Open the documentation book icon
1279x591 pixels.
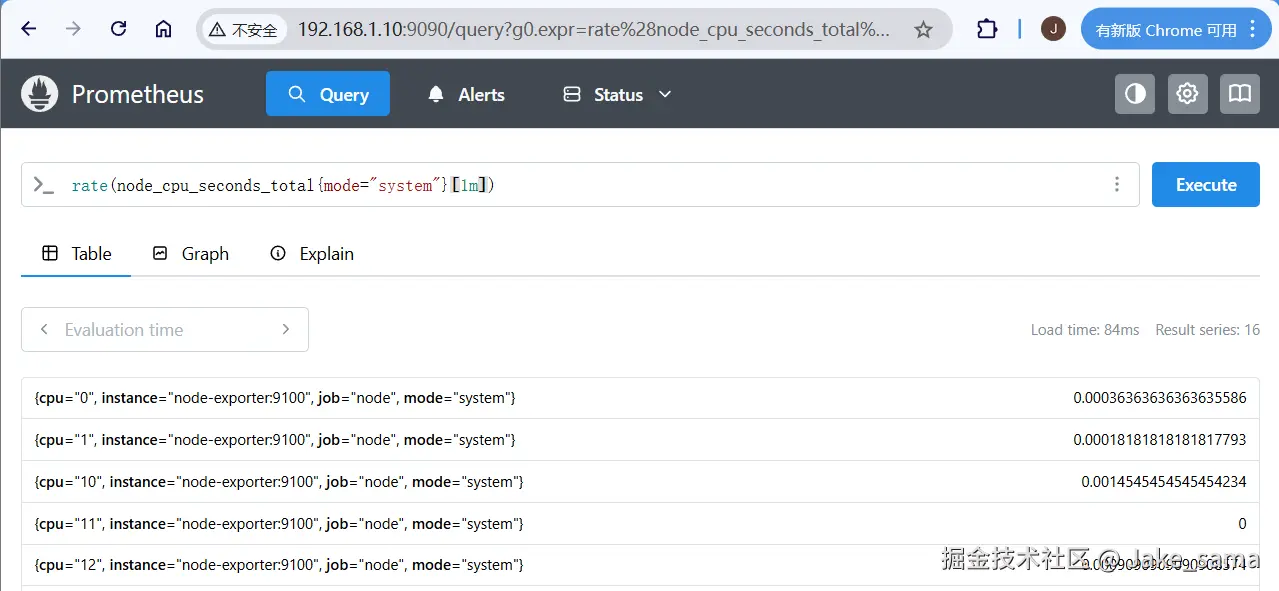1239,93
